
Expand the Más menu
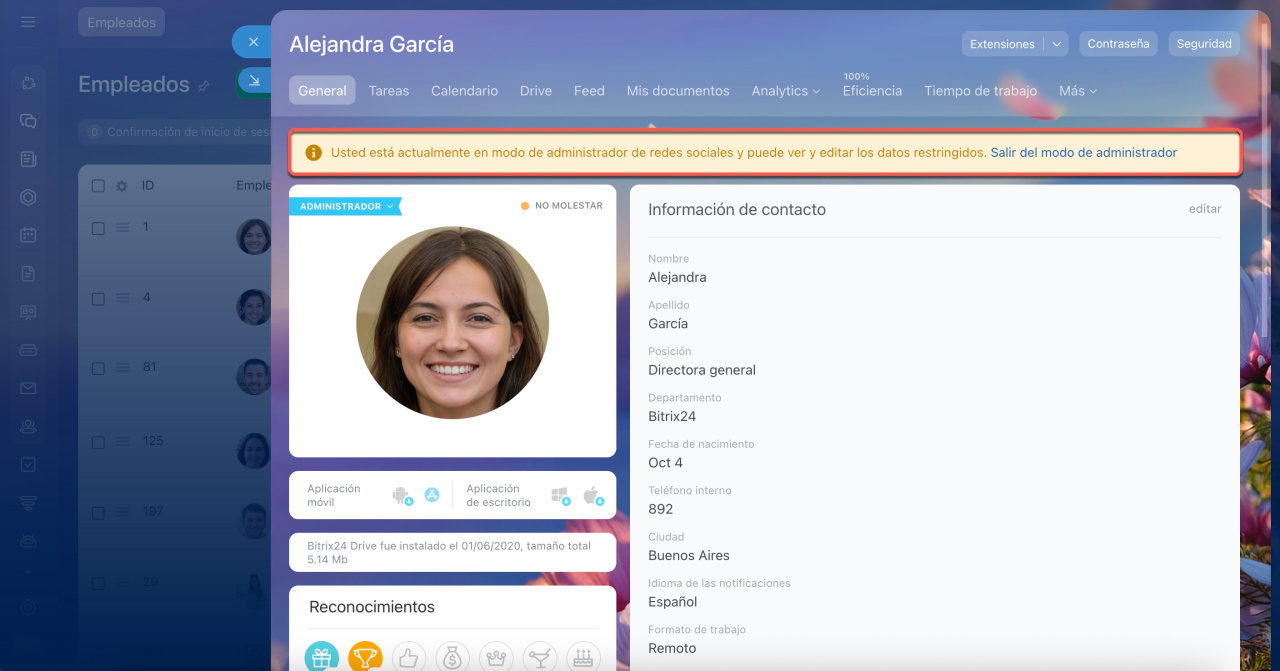tap(1077, 91)
